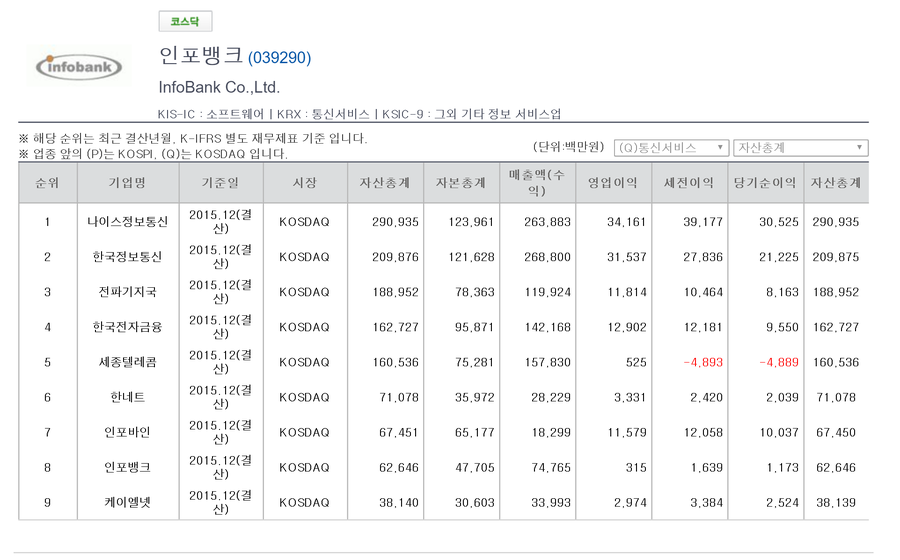The height and width of the screenshot is (560, 900).
Task: Click the InfoBank Co.,Ltd. English name
Action: click(x=219, y=87)
